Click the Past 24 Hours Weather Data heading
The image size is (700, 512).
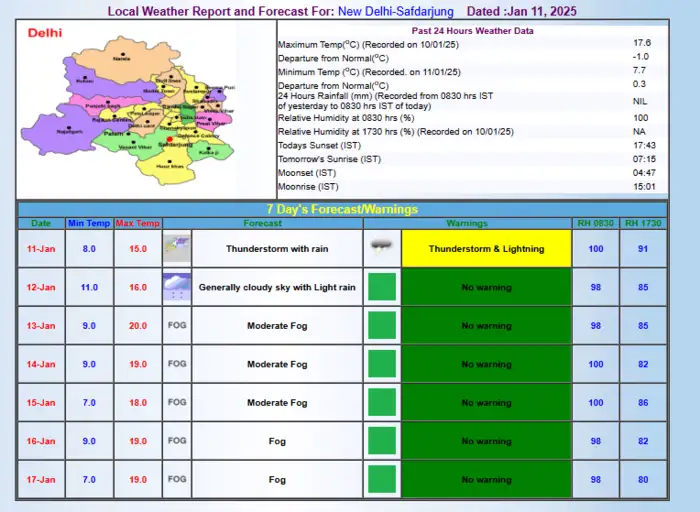point(474,31)
